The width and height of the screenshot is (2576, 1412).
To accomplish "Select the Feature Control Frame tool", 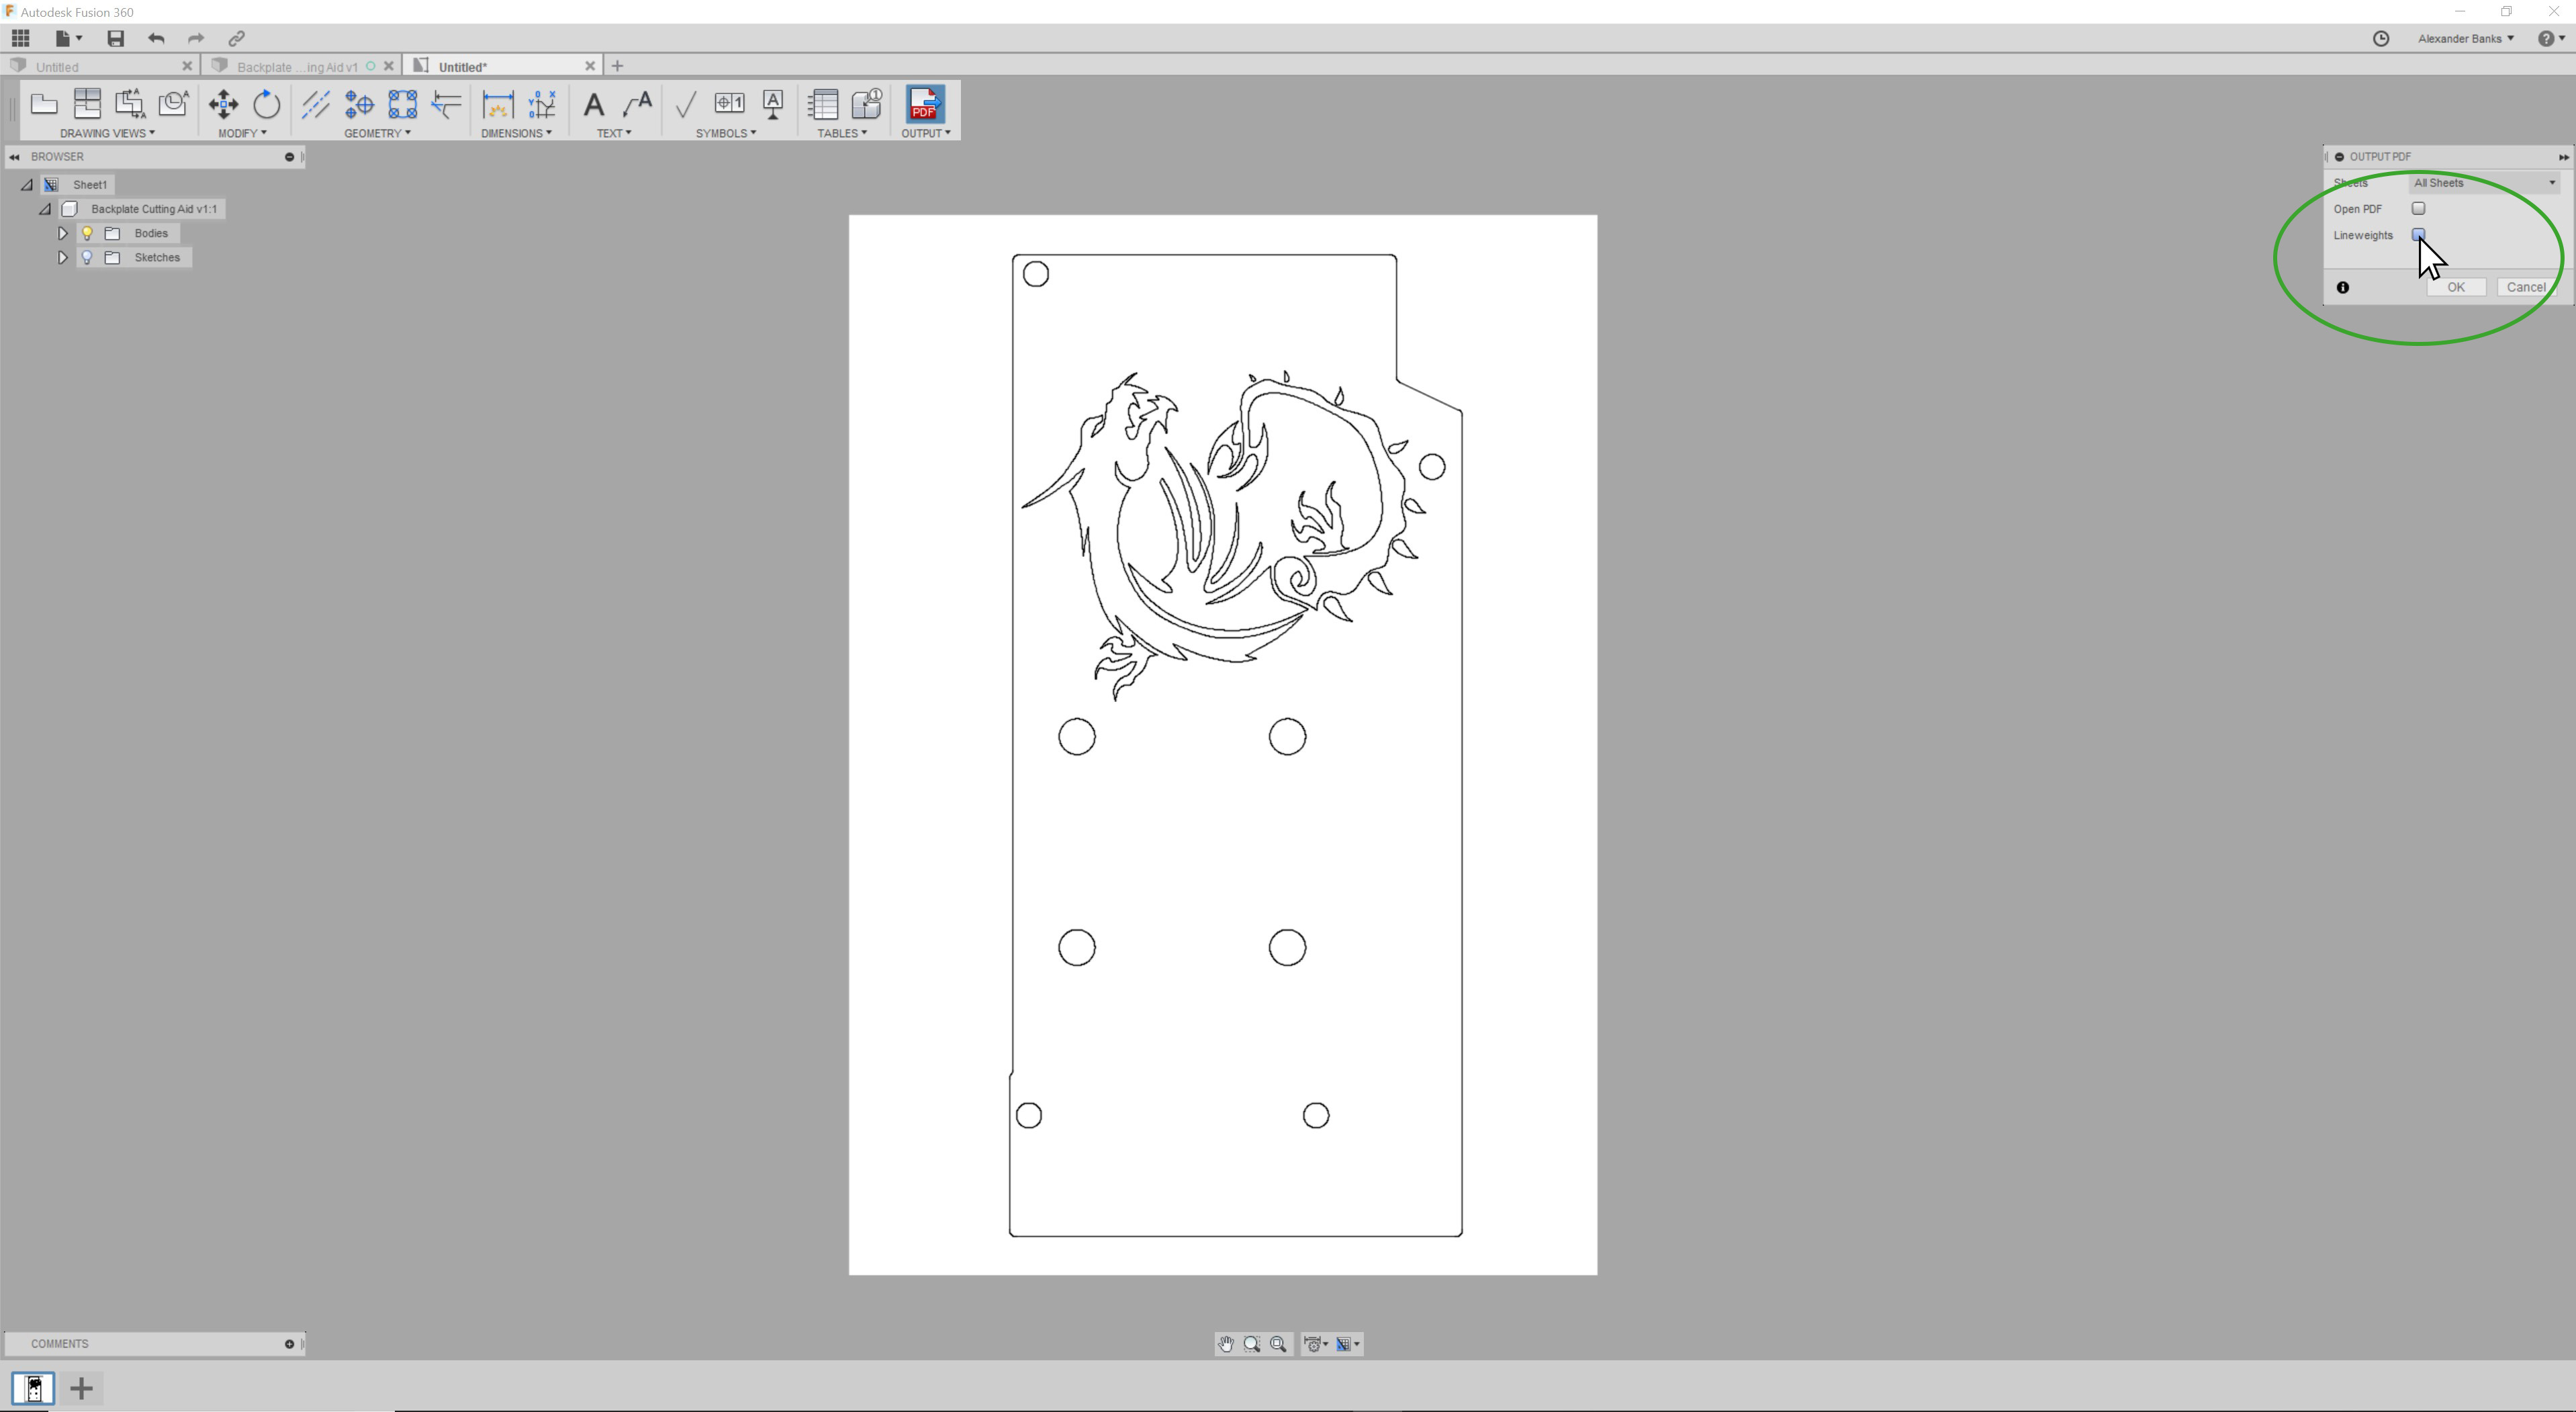I will pos(729,103).
